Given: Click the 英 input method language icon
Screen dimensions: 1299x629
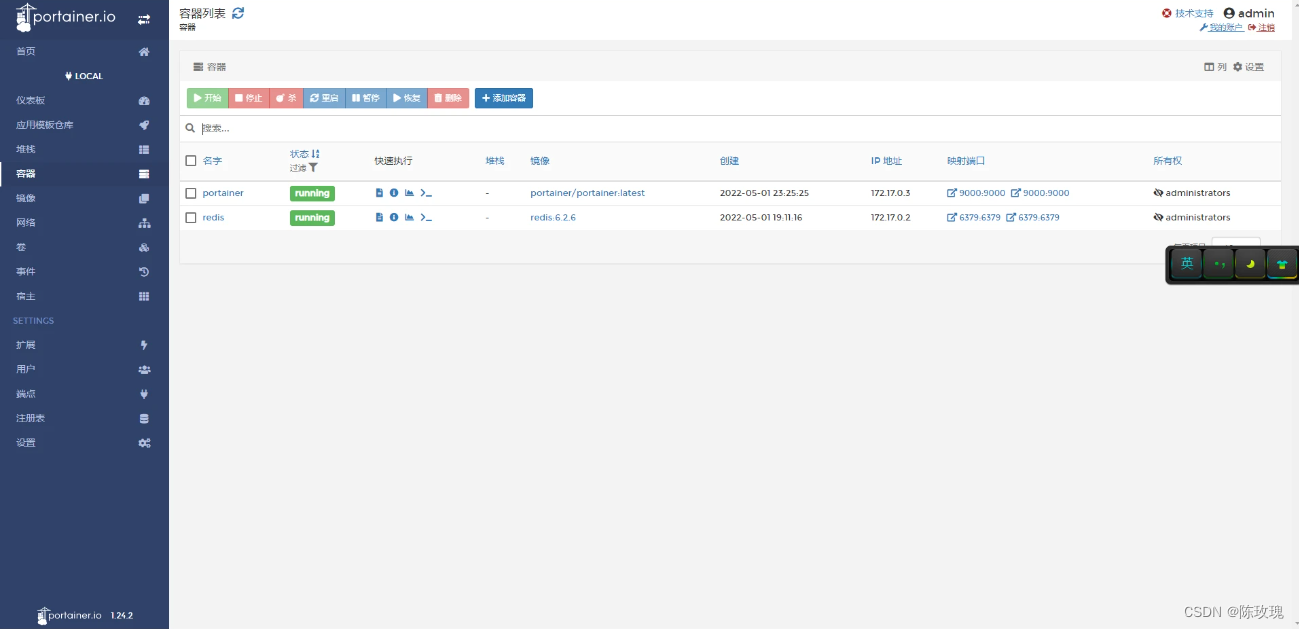Looking at the screenshot, I should [1187, 264].
